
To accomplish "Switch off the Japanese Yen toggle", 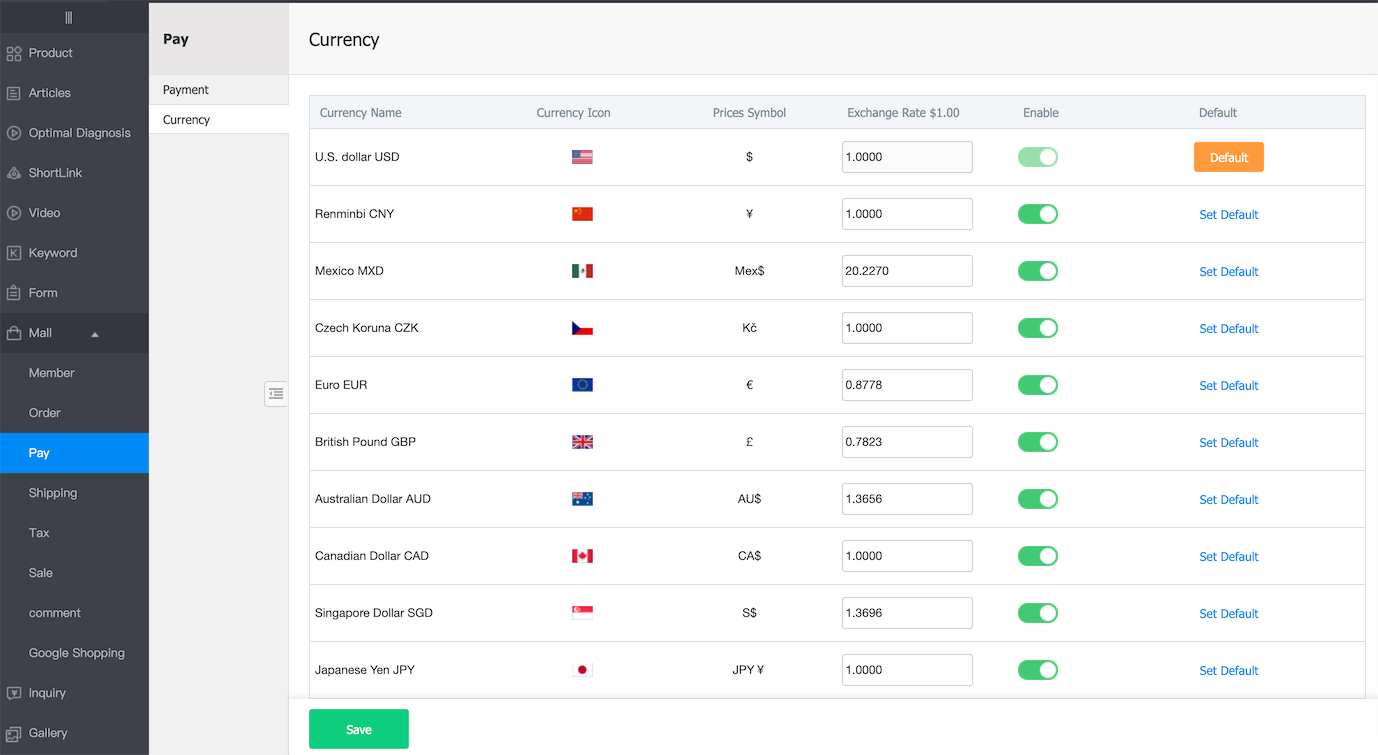I will (1037, 670).
